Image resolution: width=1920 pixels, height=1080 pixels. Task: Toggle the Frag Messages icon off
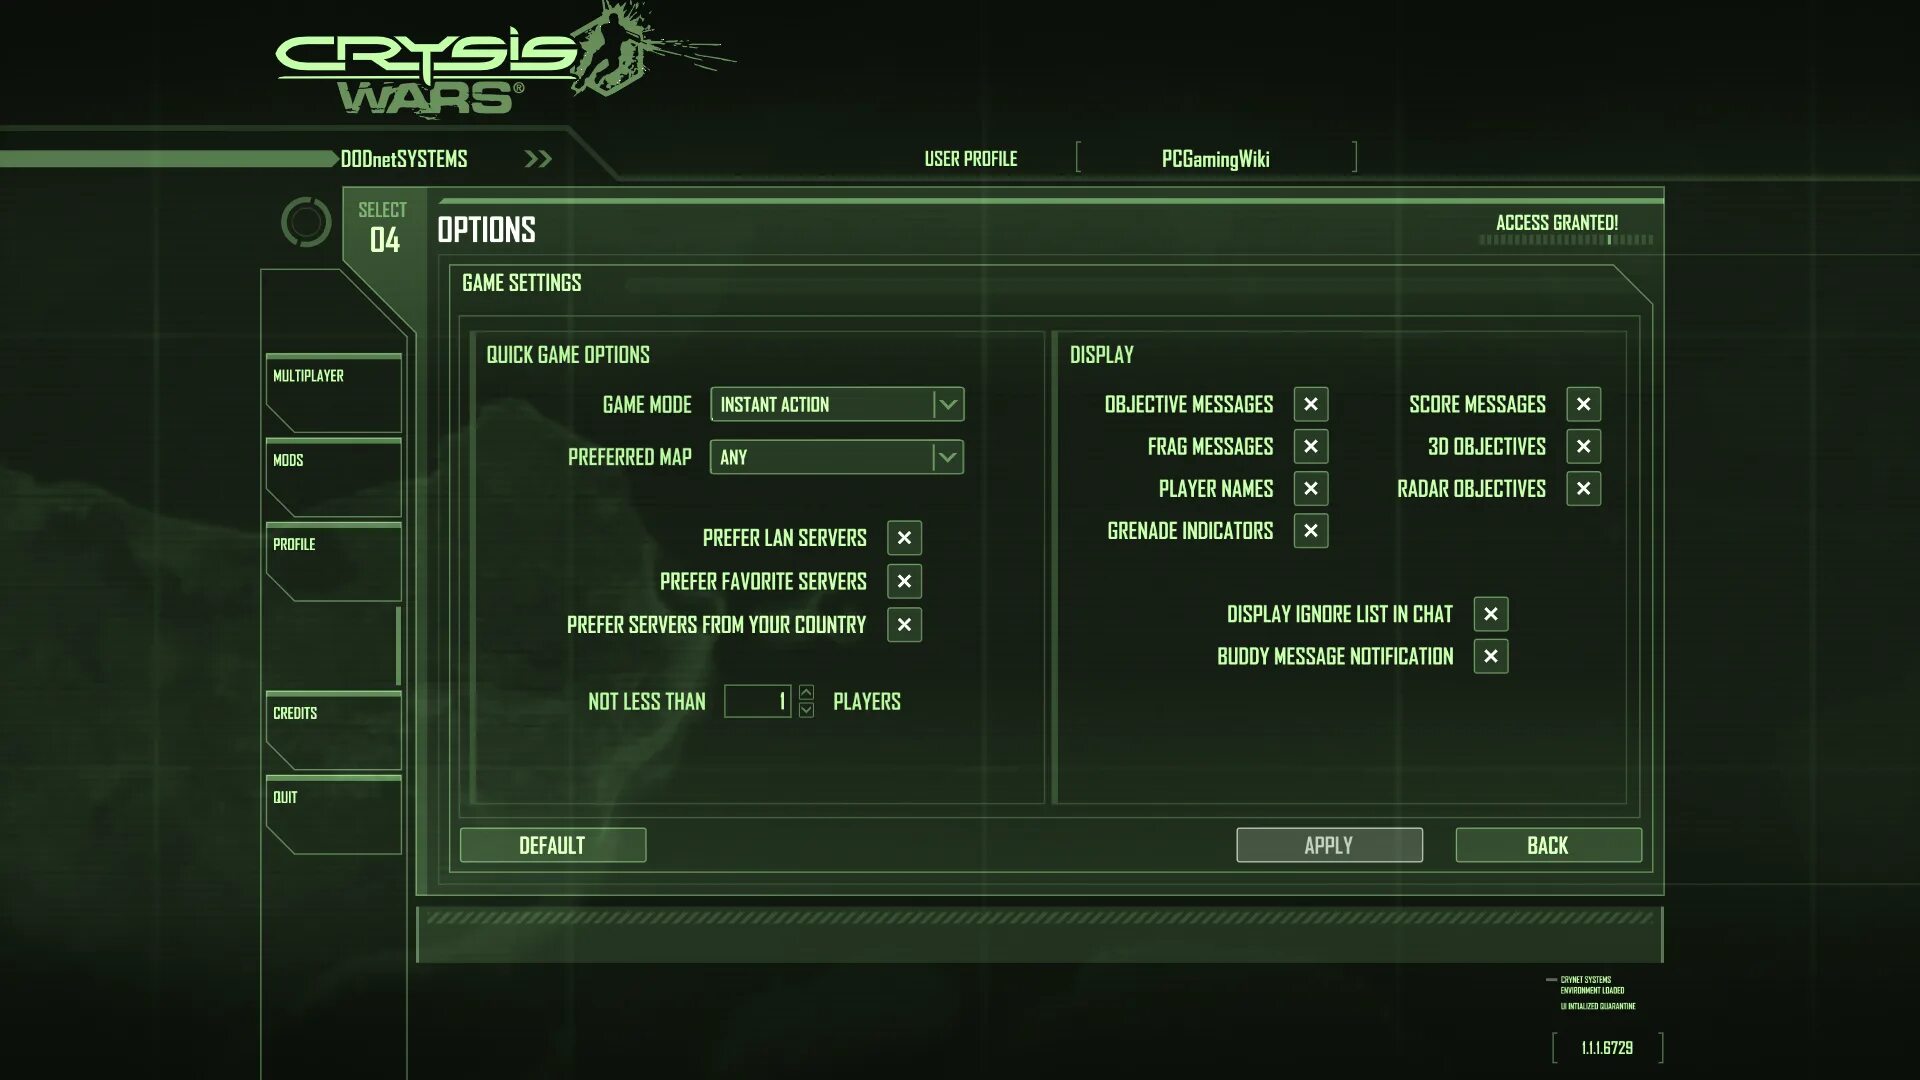[x=1309, y=446]
